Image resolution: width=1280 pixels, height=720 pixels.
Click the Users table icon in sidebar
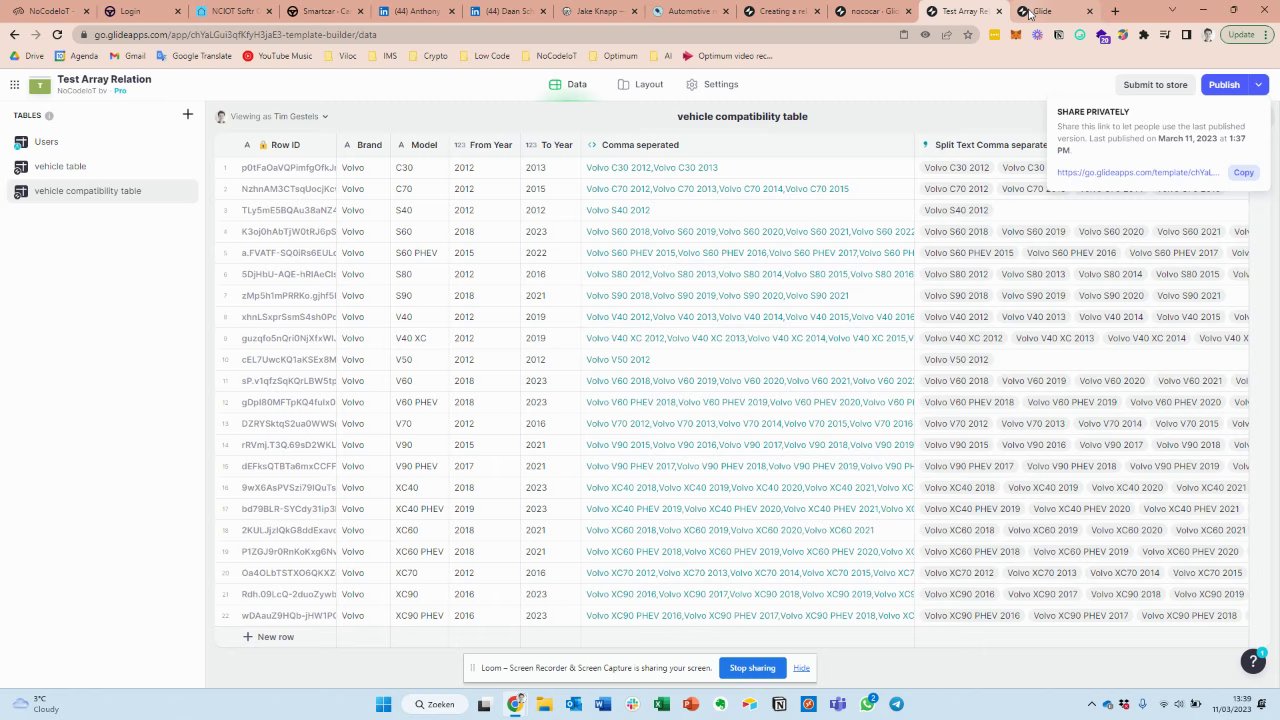[21, 142]
